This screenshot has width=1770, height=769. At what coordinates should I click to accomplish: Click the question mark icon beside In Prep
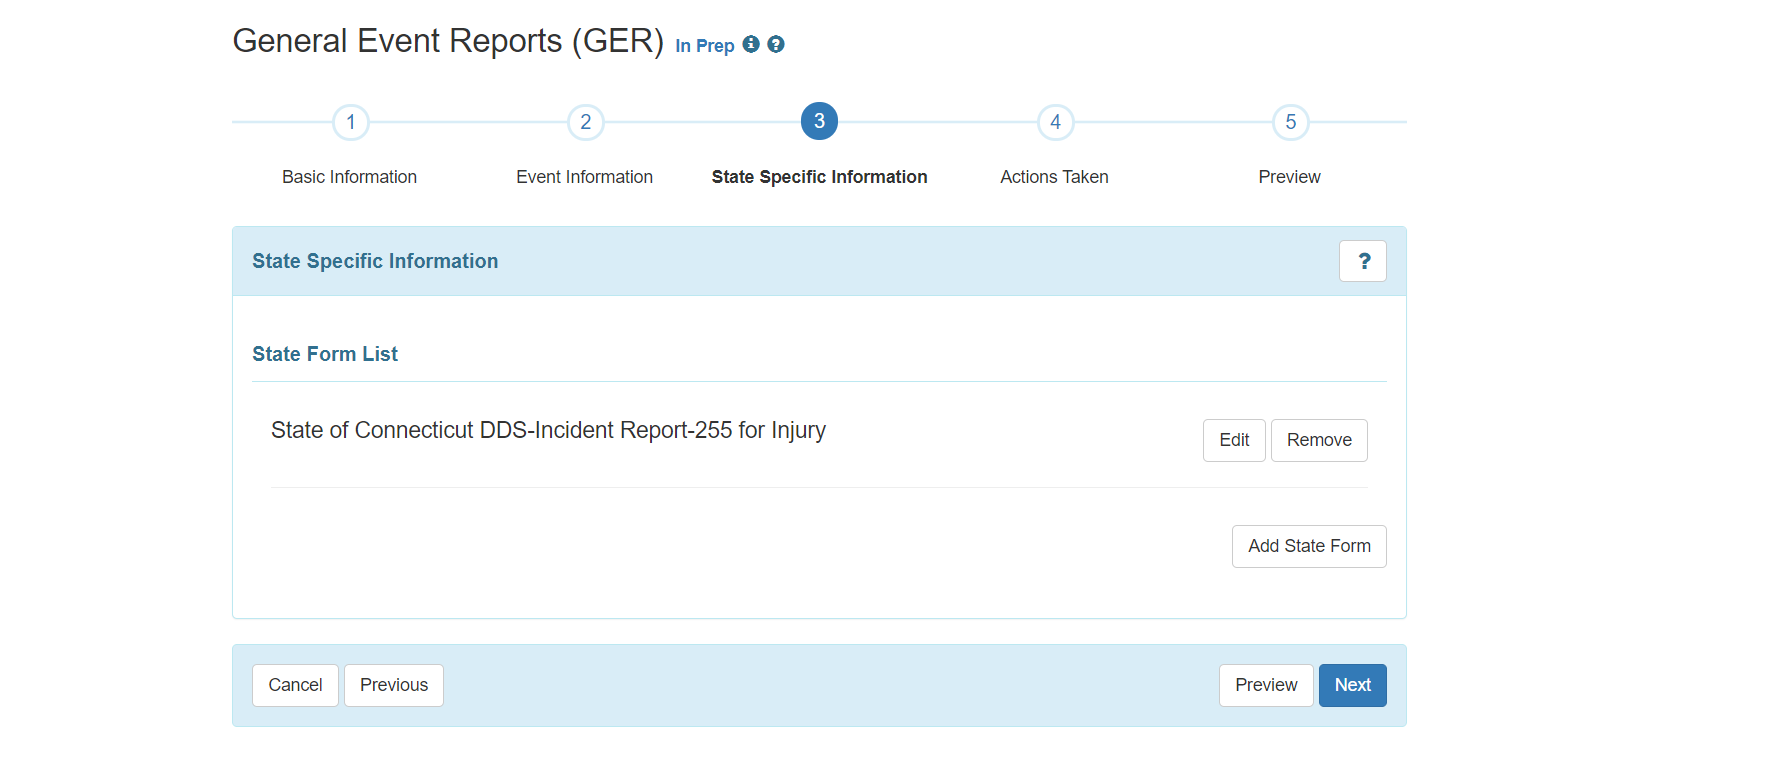coord(776,44)
